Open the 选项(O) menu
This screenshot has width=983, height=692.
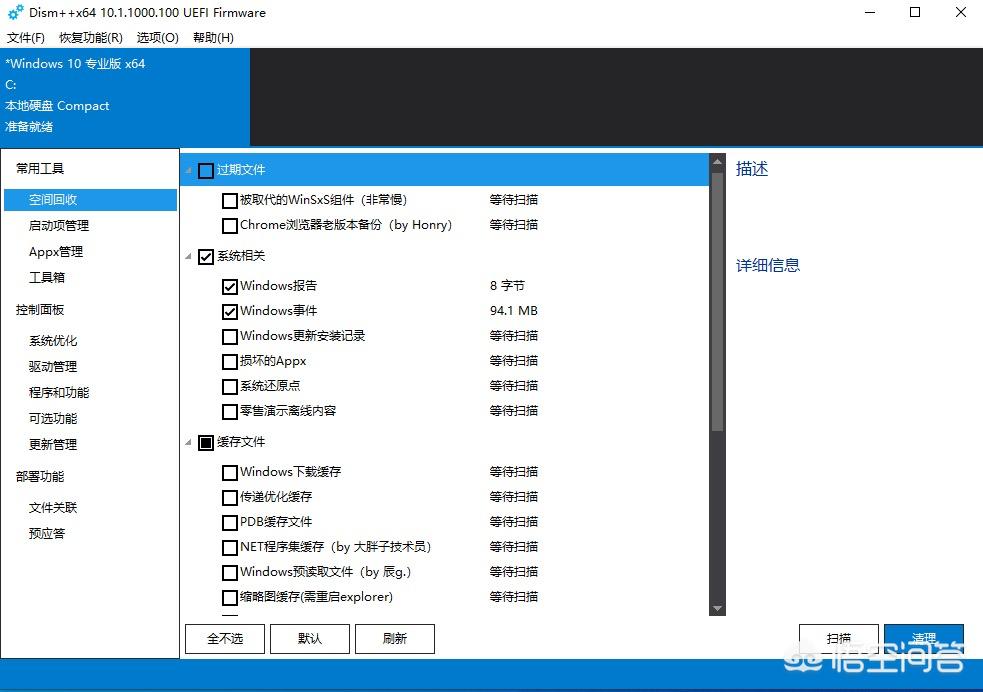(157, 38)
